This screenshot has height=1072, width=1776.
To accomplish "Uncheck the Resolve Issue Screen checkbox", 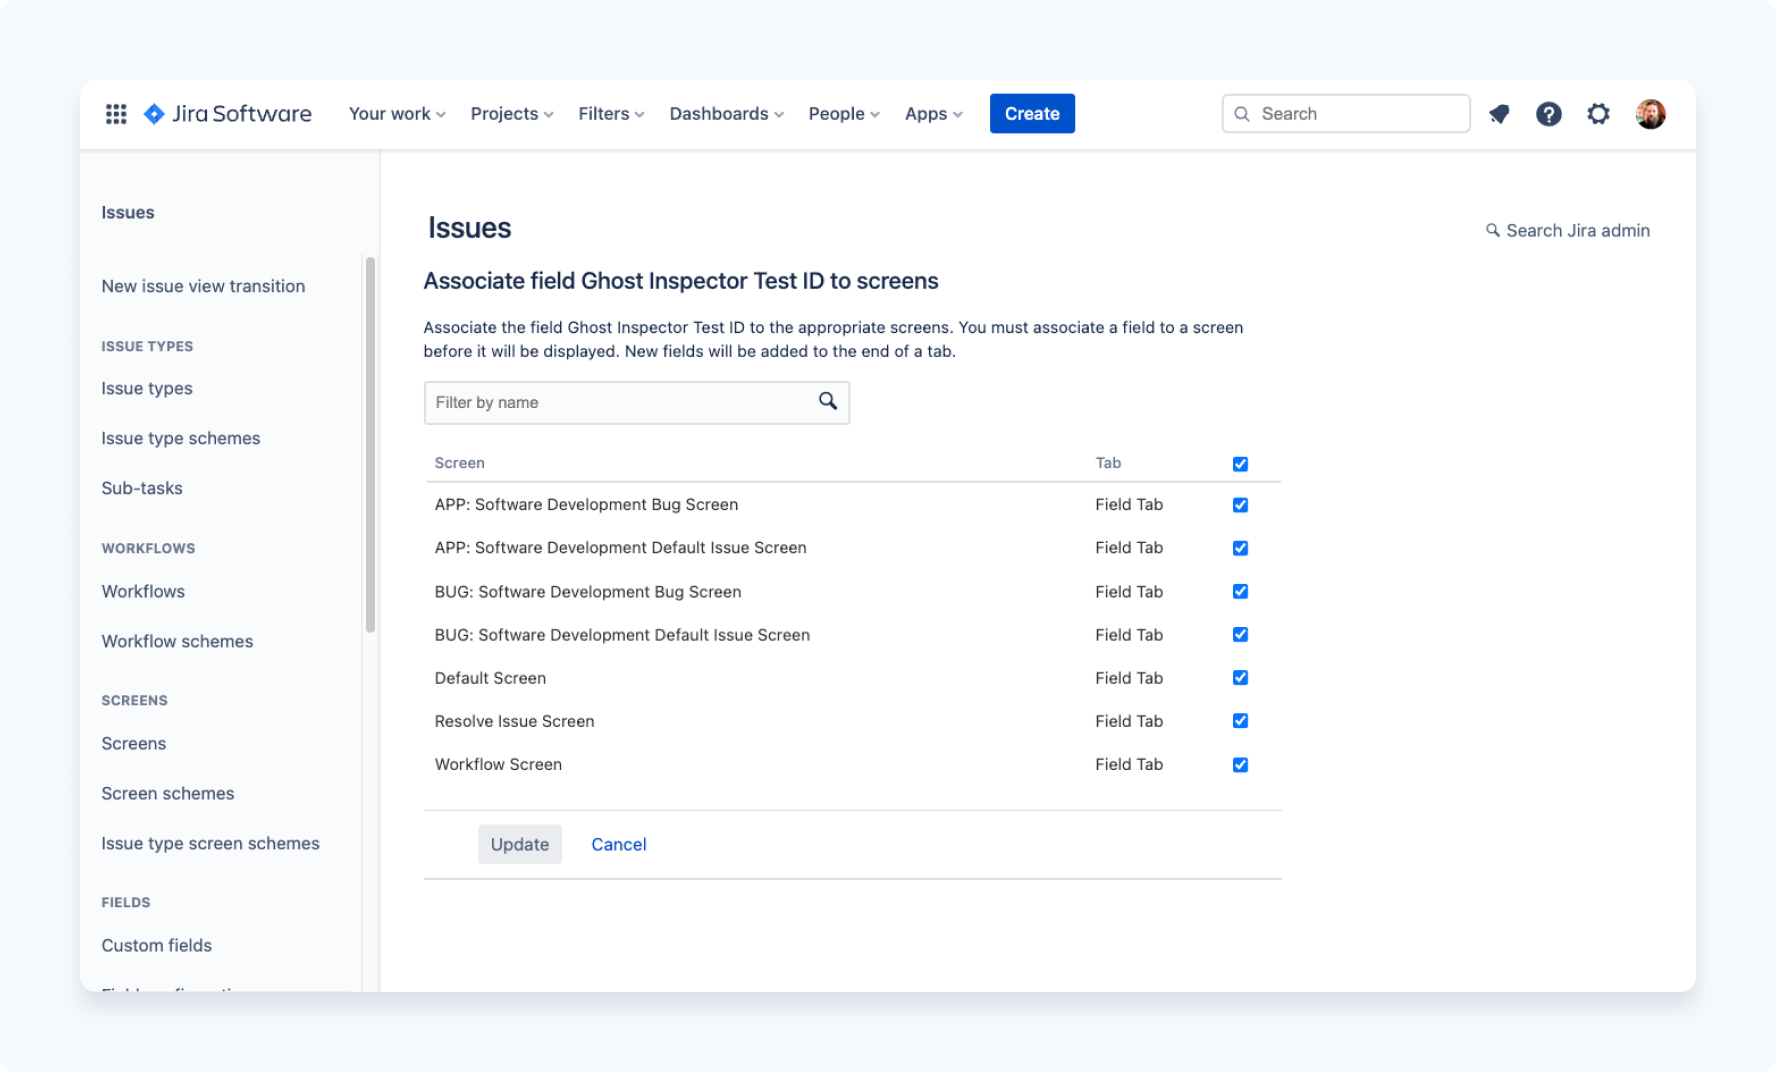I will point(1240,720).
